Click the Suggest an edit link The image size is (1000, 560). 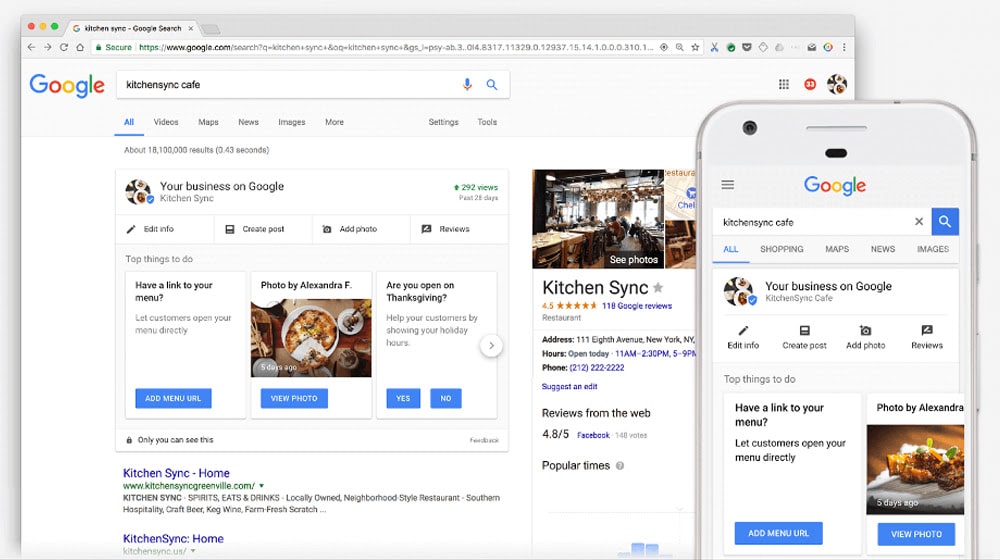[x=570, y=387]
